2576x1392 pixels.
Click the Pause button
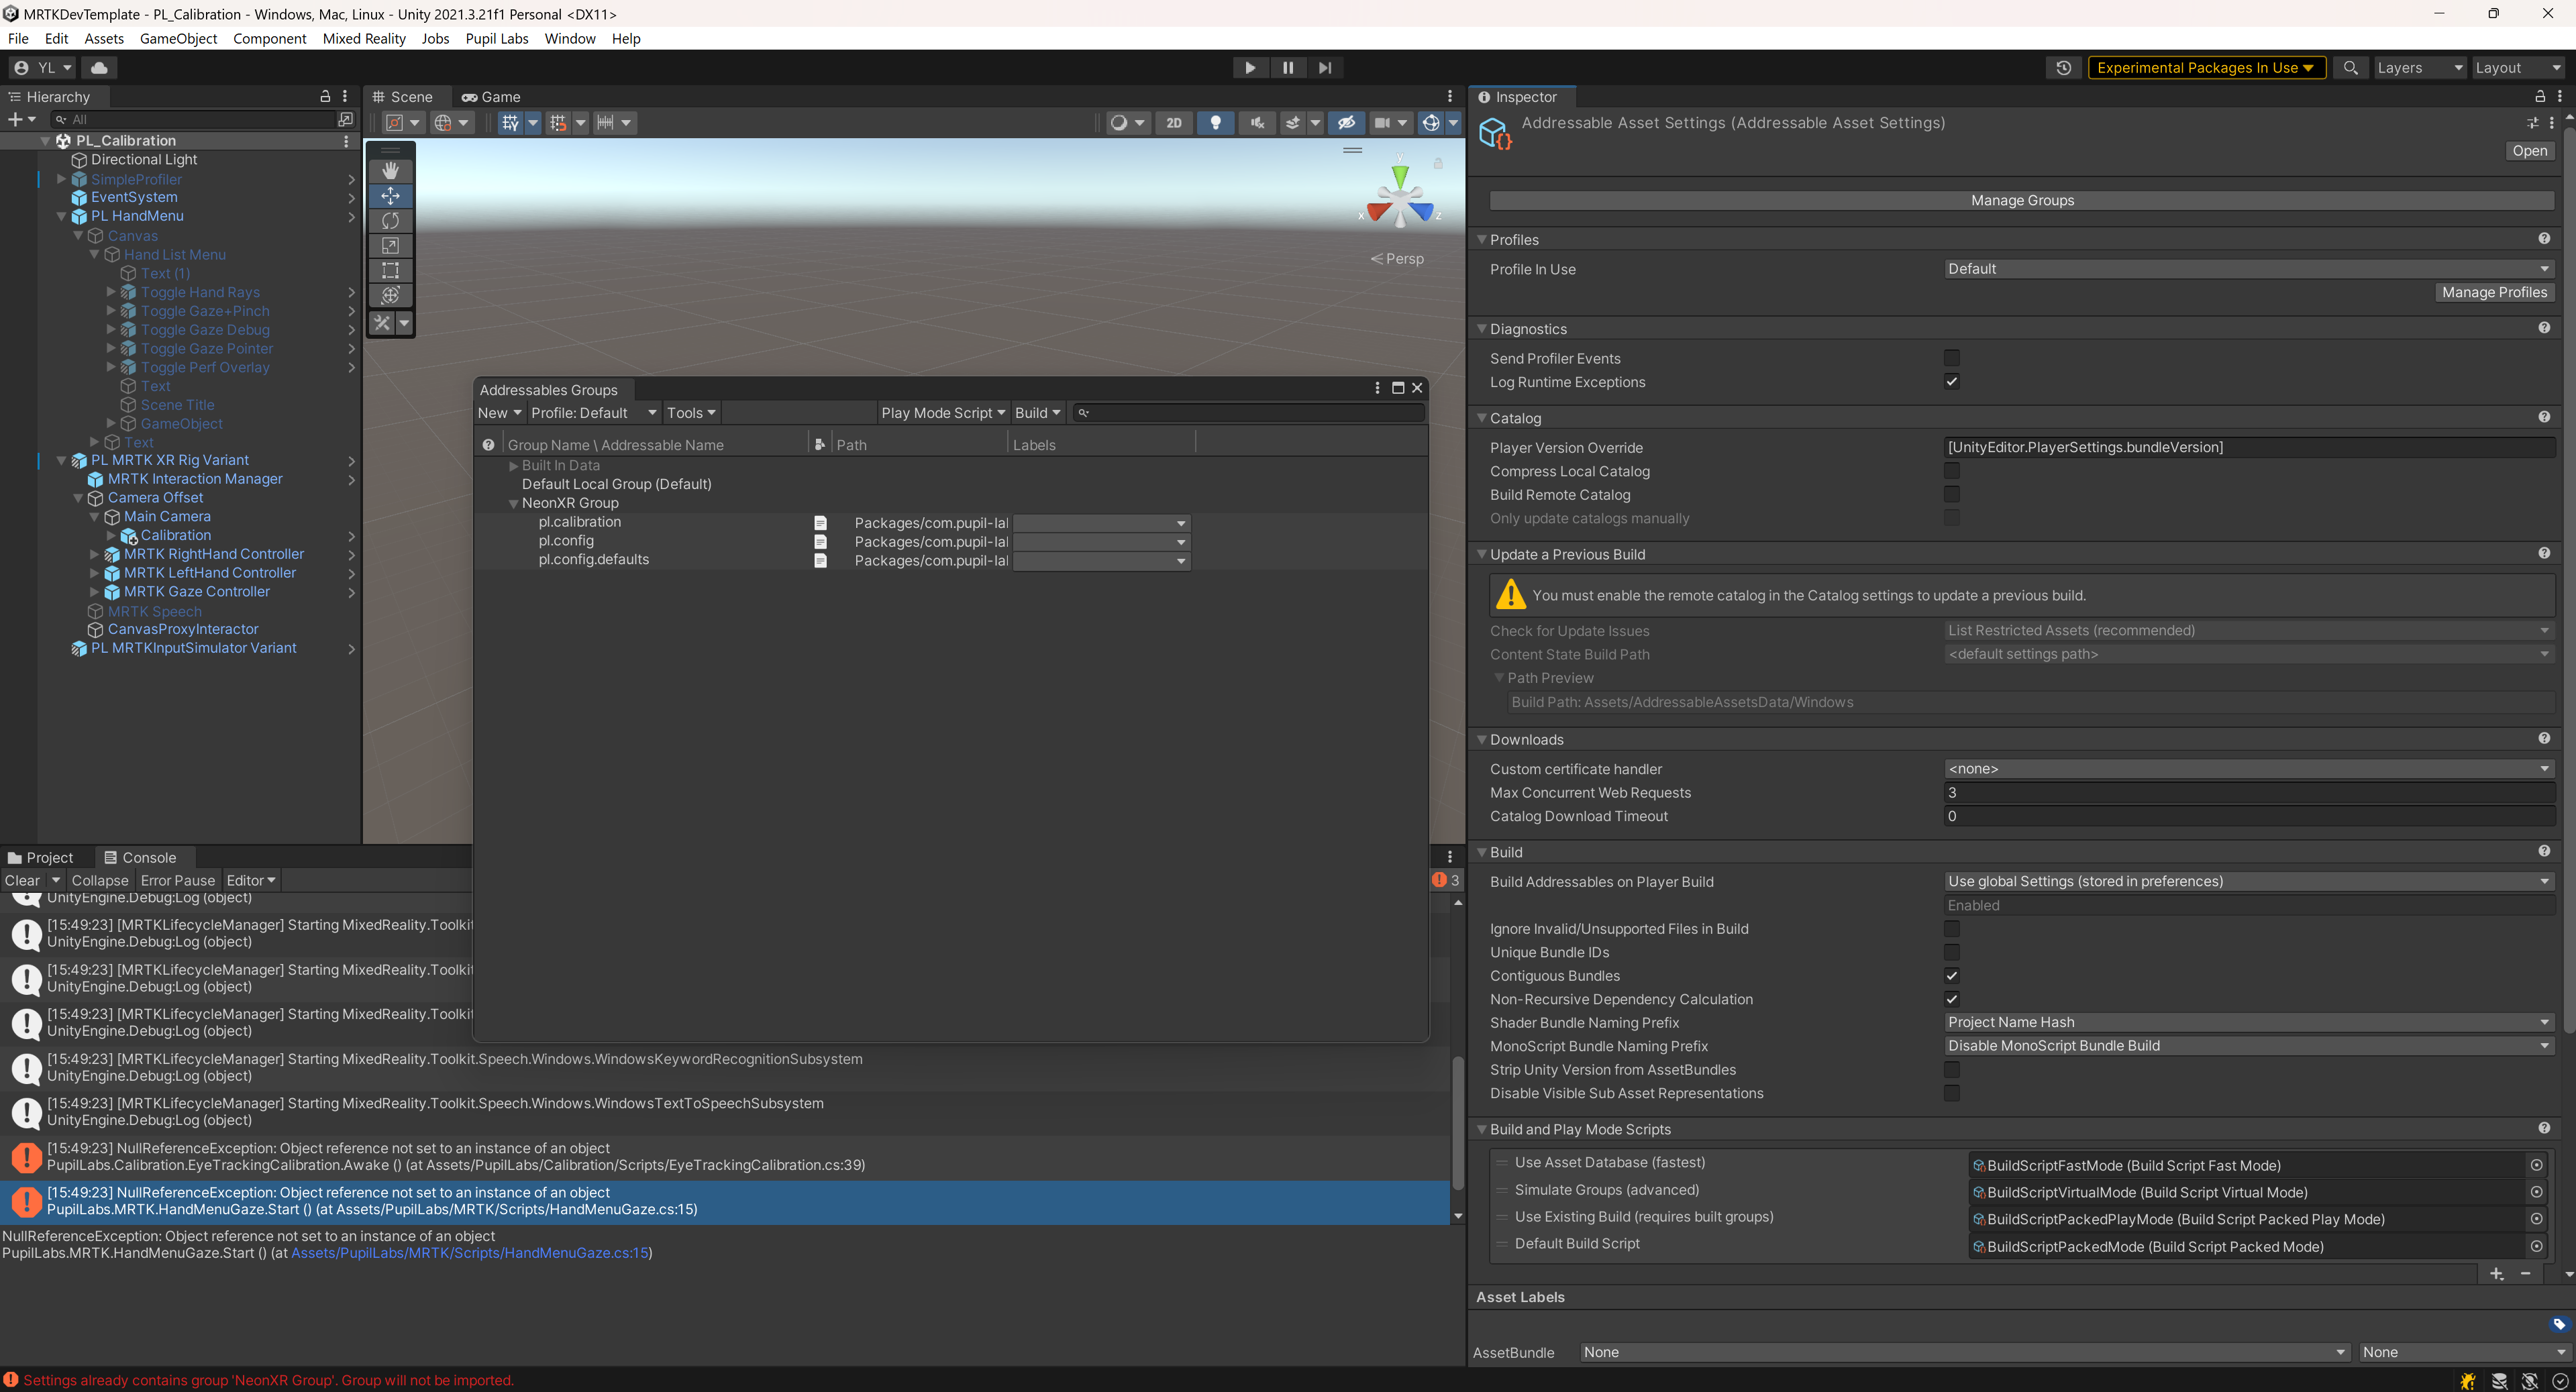pos(1287,67)
